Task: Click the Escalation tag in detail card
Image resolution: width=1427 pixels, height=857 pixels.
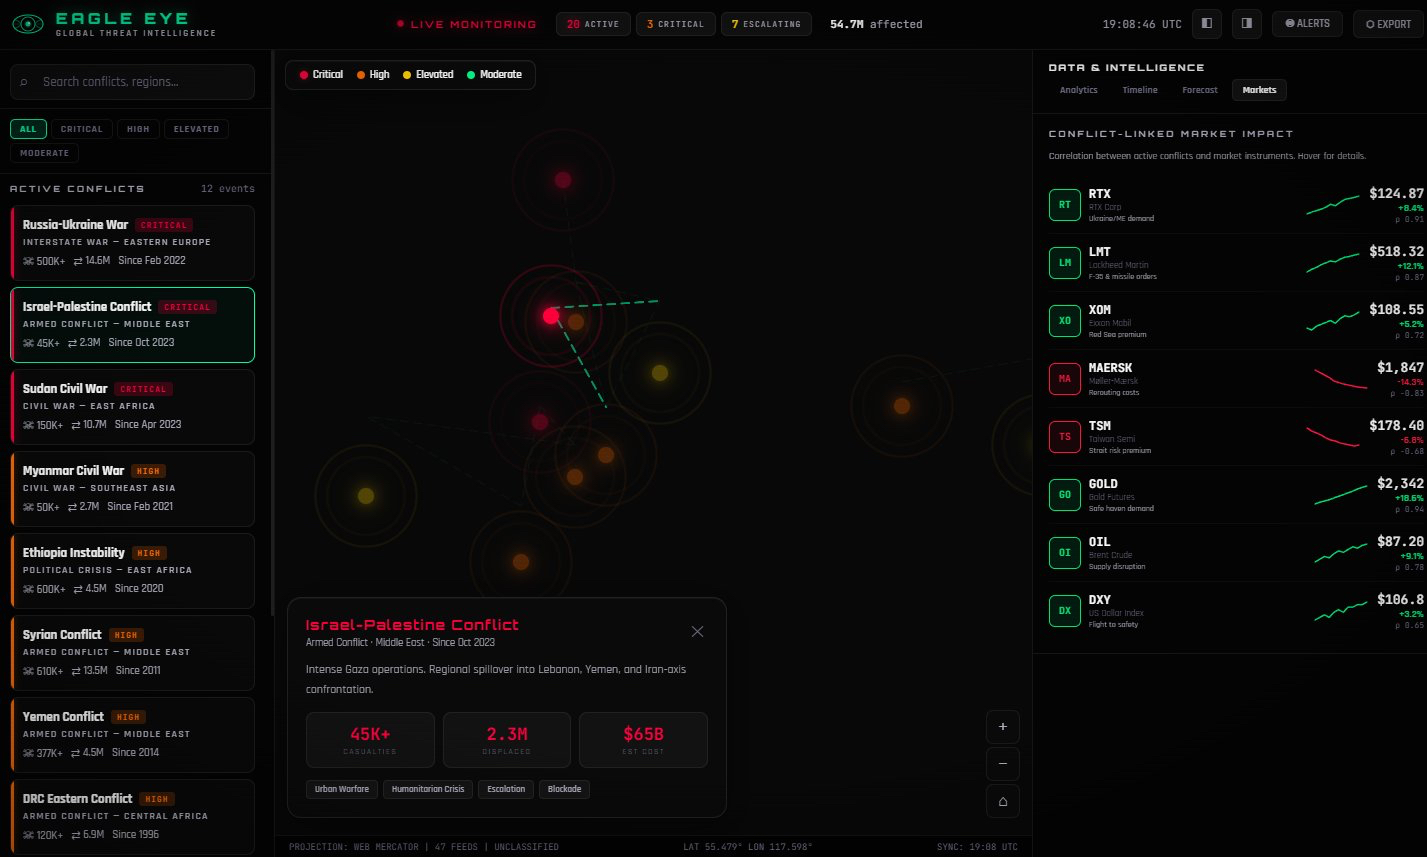Action: point(505,789)
